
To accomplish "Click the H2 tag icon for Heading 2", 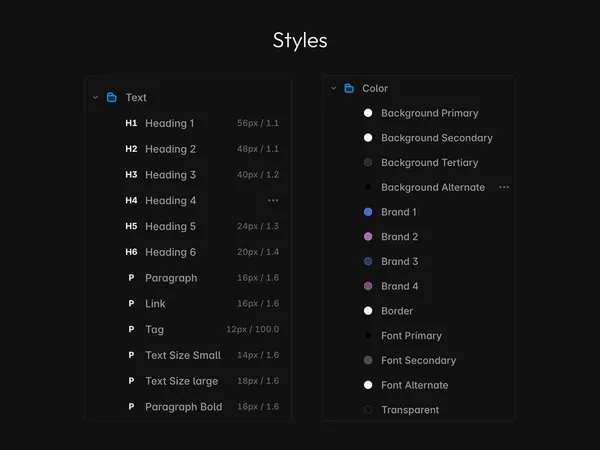I will pos(131,148).
